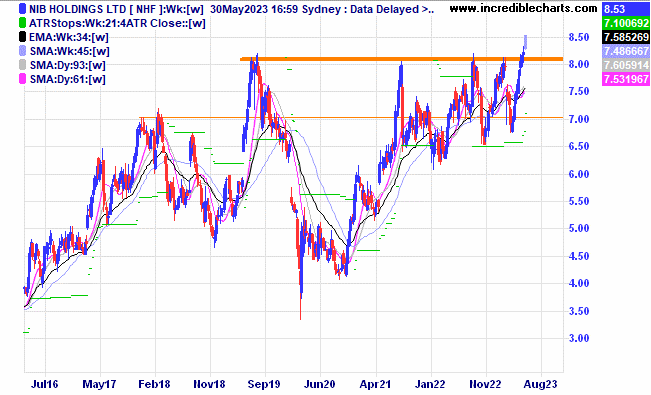Select the SMA:Dy:93 legend label
651x395 pixels.
[67, 66]
